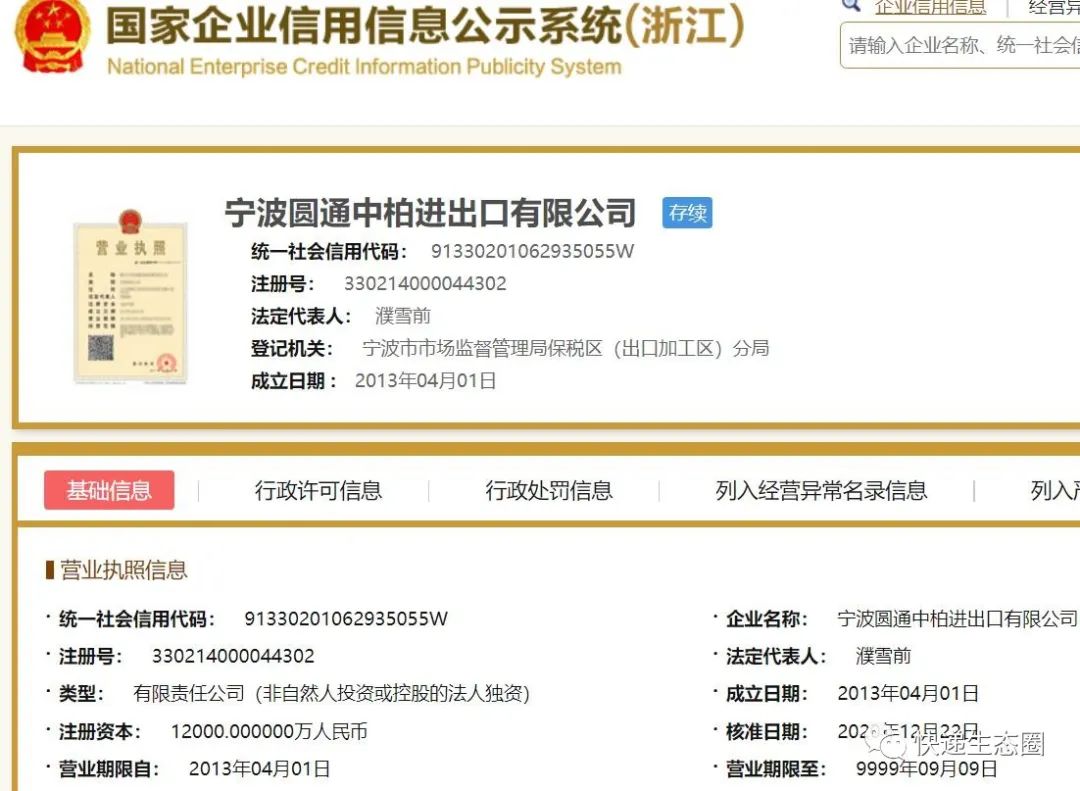Open the business license thumbnail image
The height and width of the screenshot is (791, 1080).
point(130,302)
